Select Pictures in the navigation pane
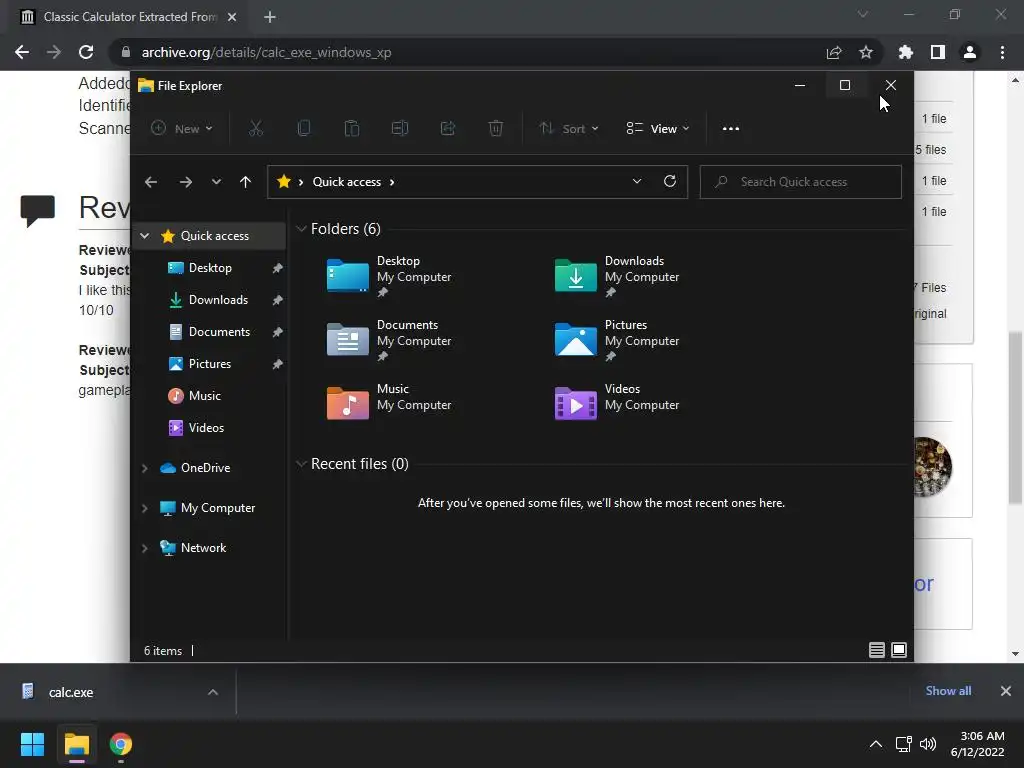This screenshot has width=1024, height=768. coord(210,364)
